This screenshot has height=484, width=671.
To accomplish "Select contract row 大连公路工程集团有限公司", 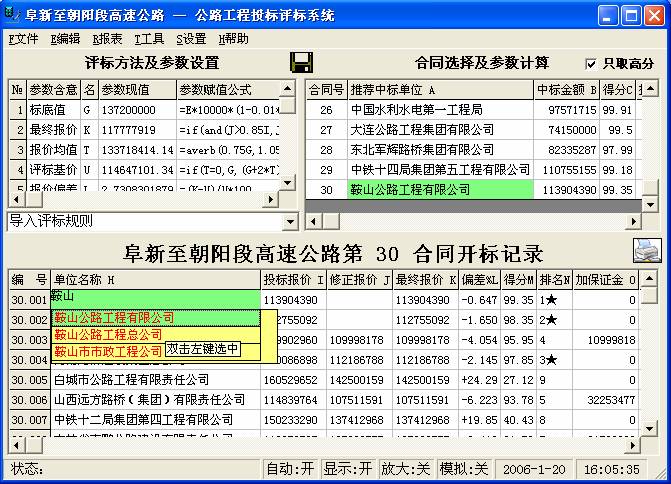I will point(474,130).
